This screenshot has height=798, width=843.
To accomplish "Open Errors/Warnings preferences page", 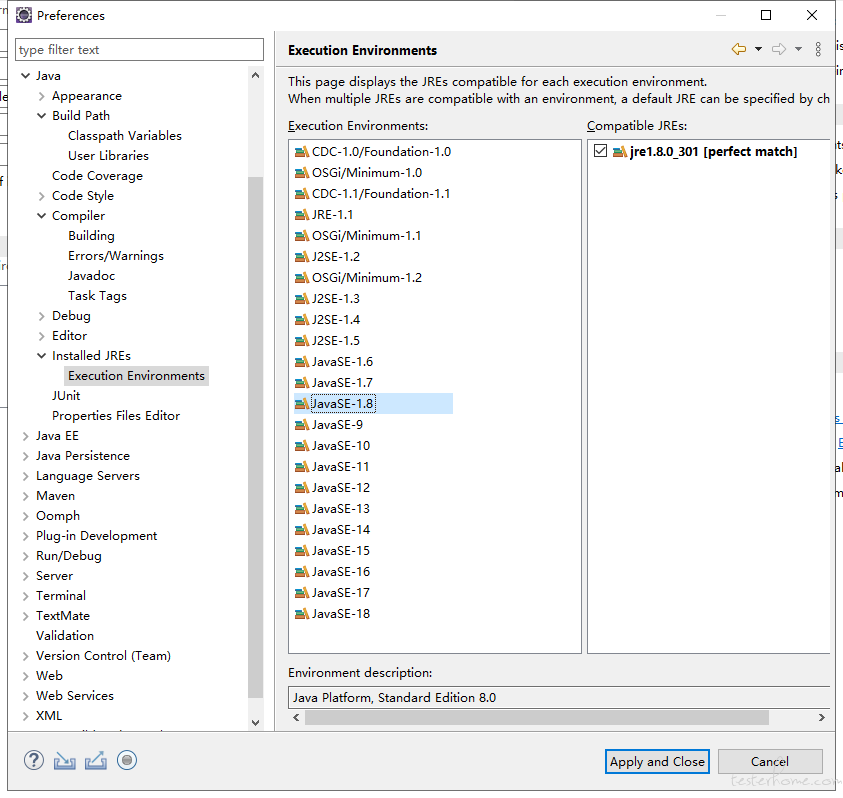I will [x=116, y=256].
